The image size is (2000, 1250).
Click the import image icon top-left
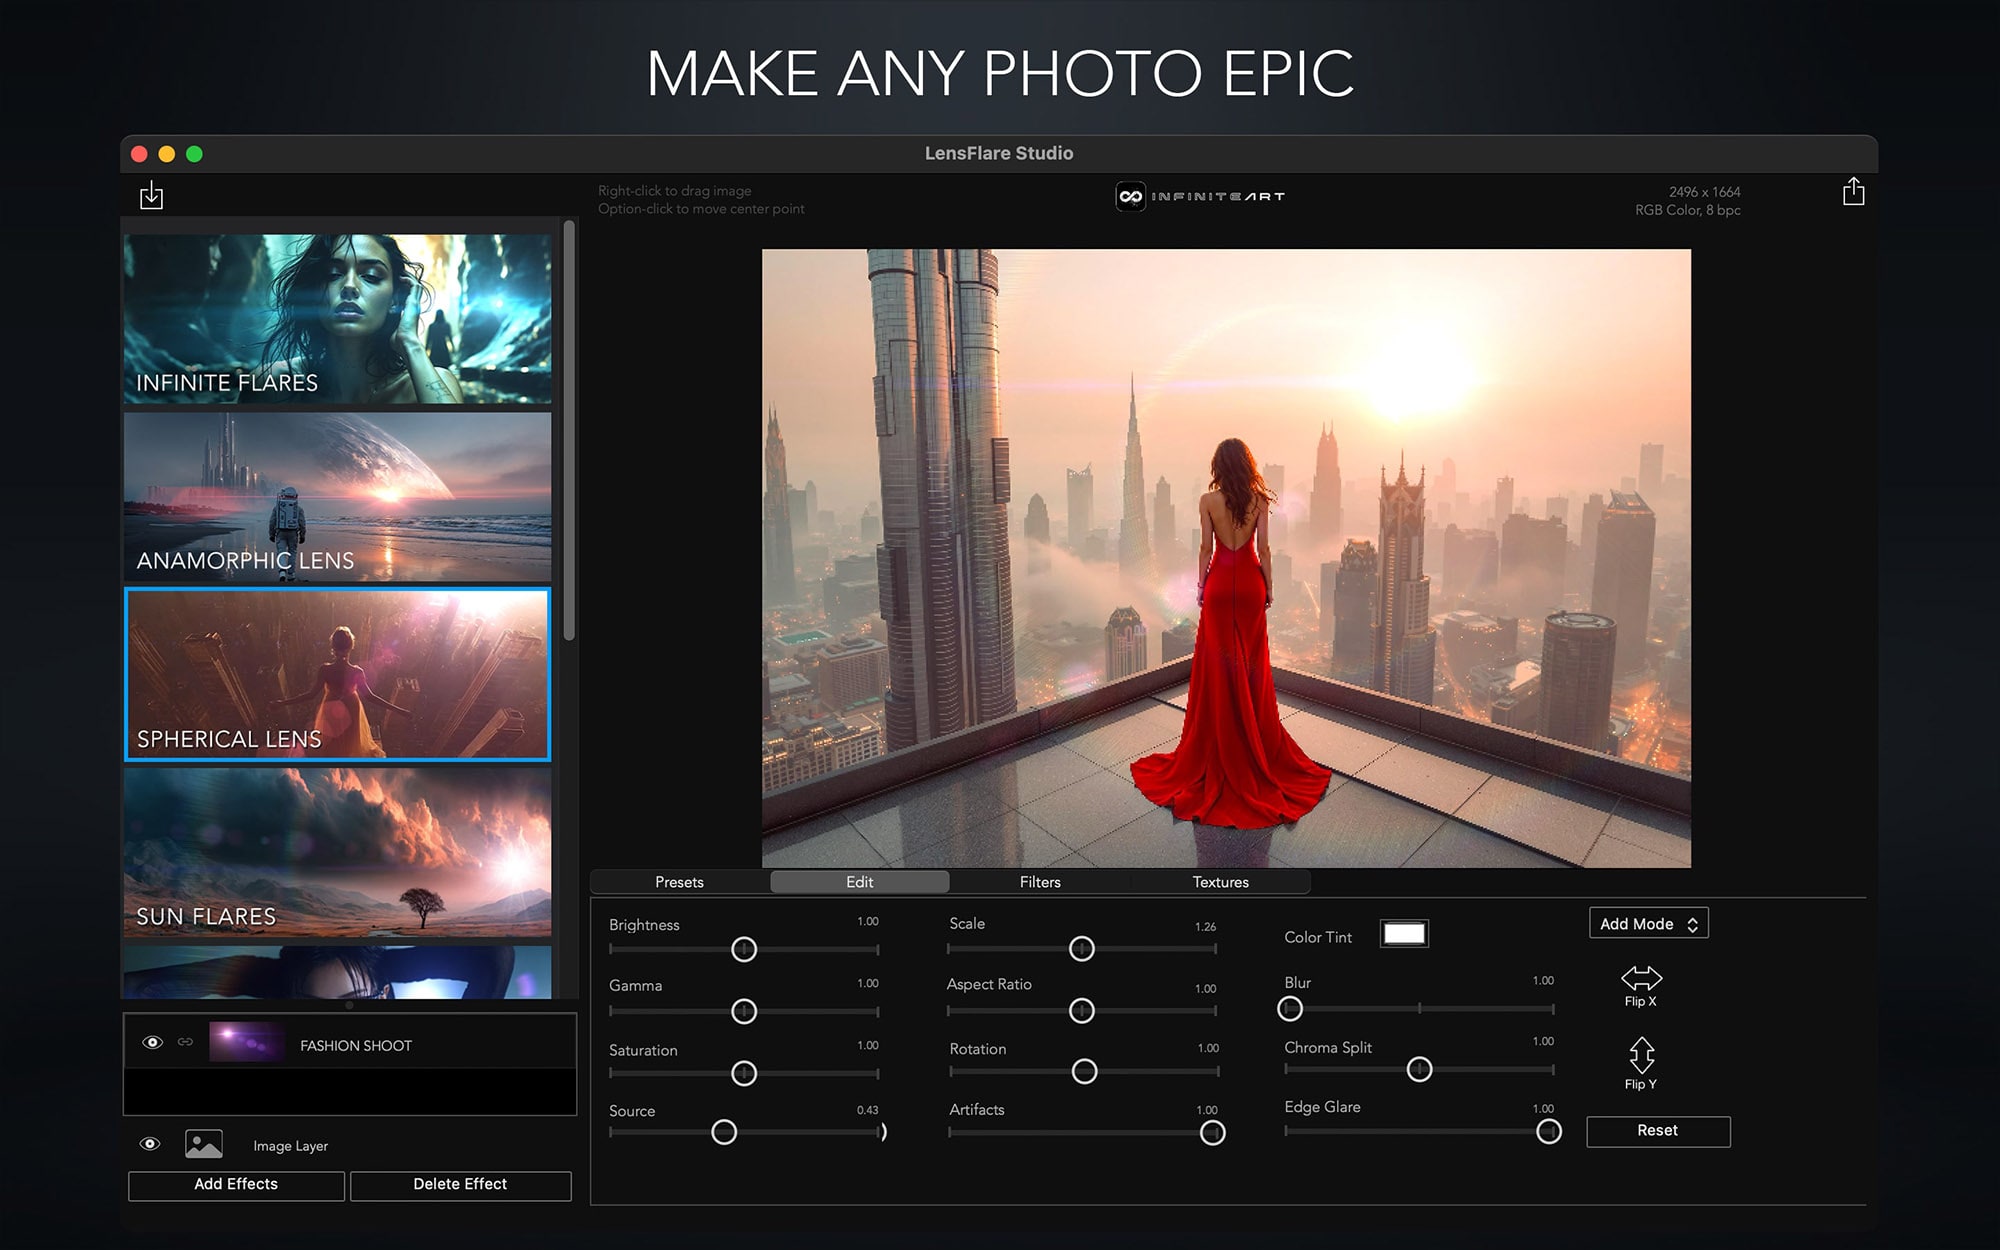151,195
